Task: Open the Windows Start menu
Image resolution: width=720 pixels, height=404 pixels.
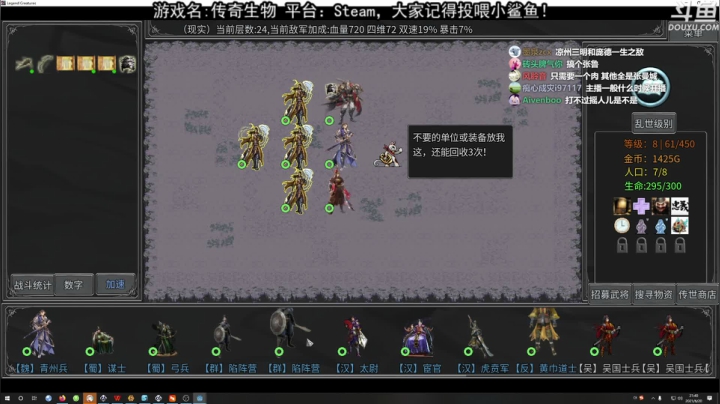Action: click(7, 398)
